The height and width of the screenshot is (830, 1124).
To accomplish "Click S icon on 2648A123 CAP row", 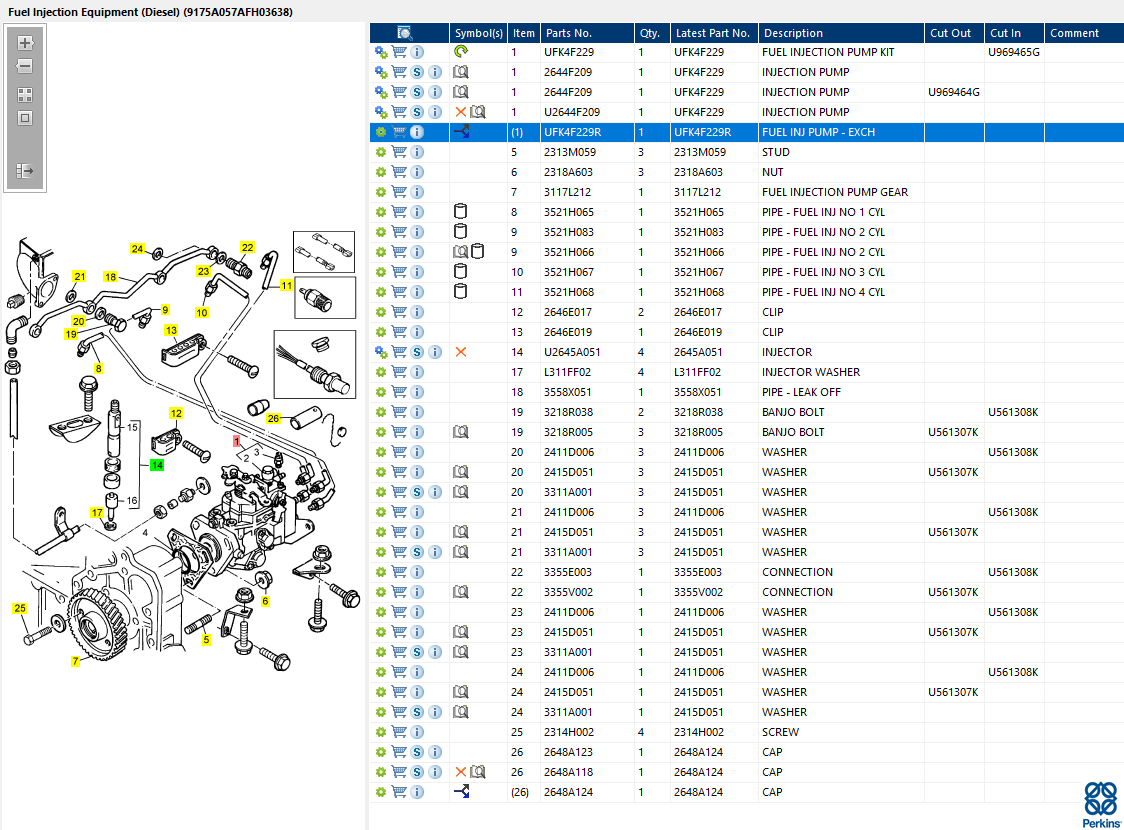I will [417, 753].
